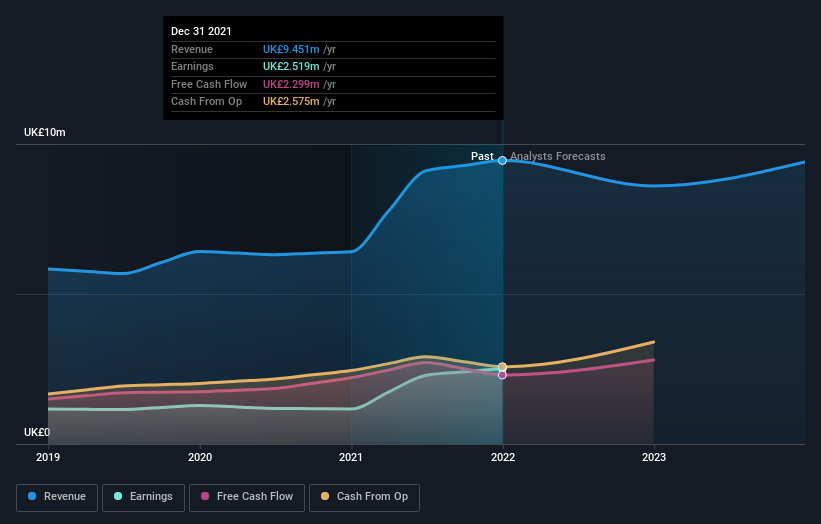Click the pink Free Cash Flow legend dot
The image size is (821, 524).
coord(205,496)
